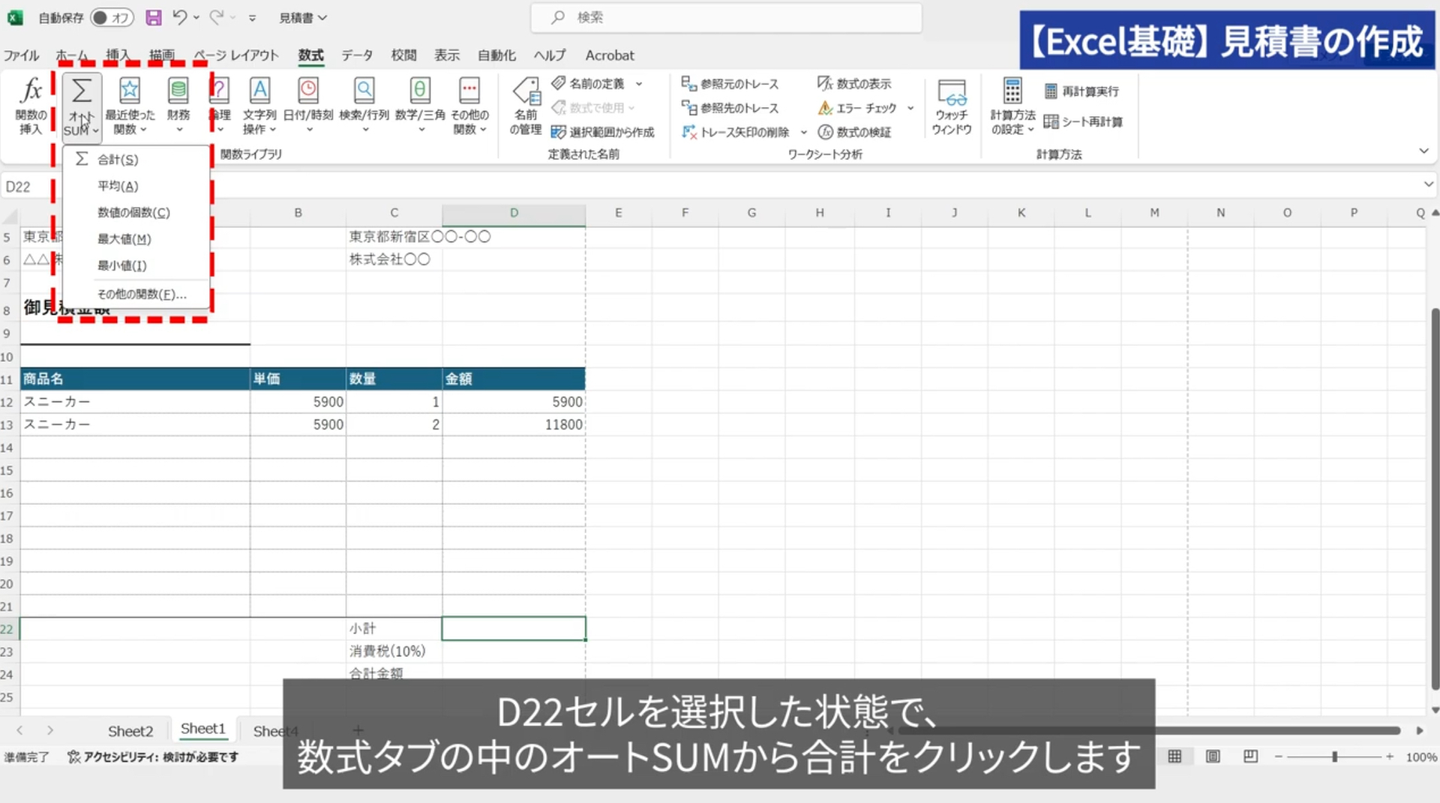The height and width of the screenshot is (803, 1440).
Task: Open the 最近使った関数 function list
Action: click(x=130, y=106)
